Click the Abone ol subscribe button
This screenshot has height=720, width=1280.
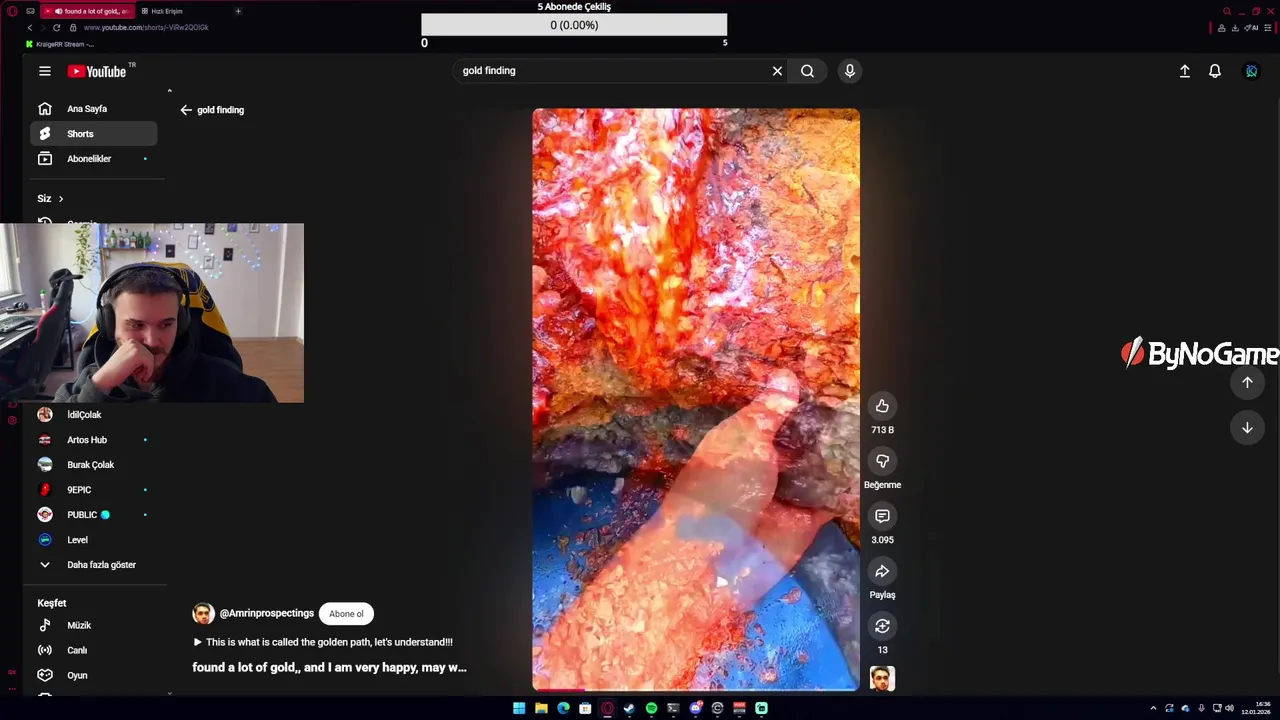coord(346,614)
